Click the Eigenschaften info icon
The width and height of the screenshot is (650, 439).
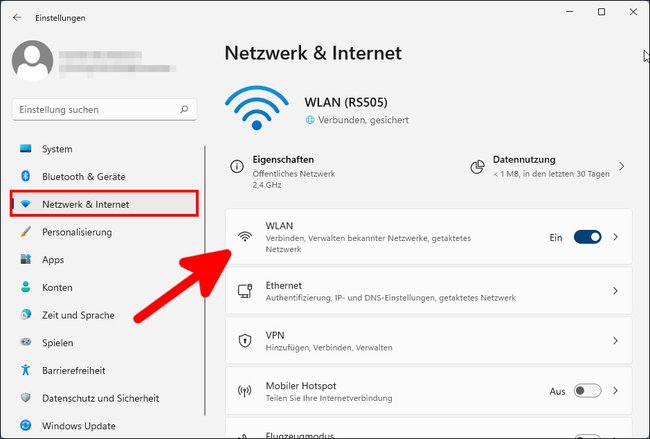[x=237, y=167]
